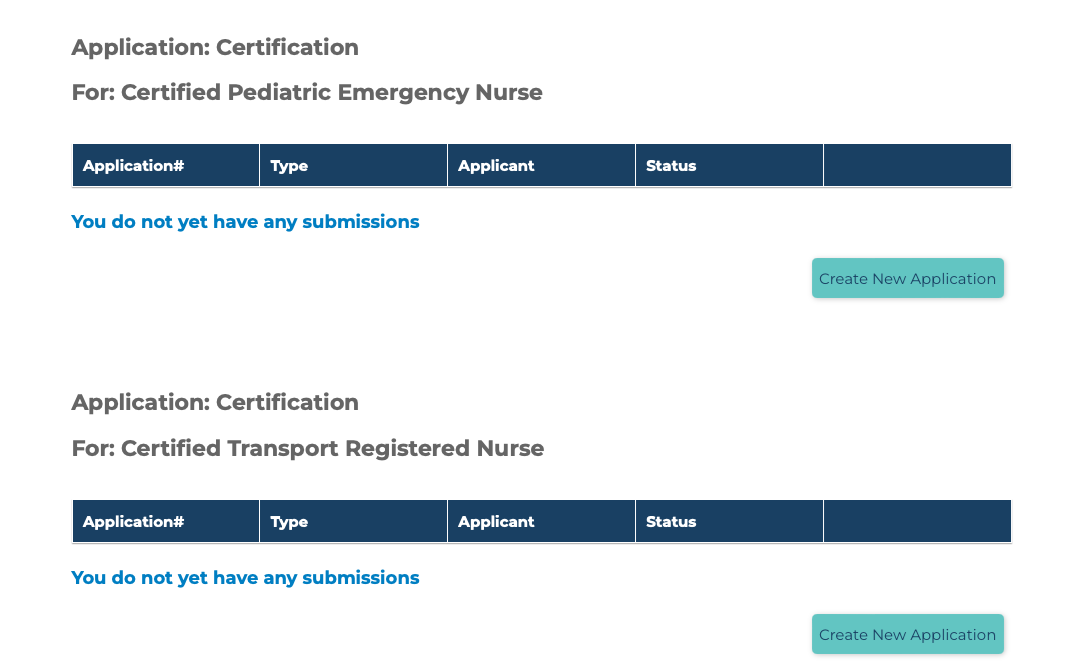
Task: Click "For: Certified Transport Registered Nurse" heading
Action: point(308,449)
